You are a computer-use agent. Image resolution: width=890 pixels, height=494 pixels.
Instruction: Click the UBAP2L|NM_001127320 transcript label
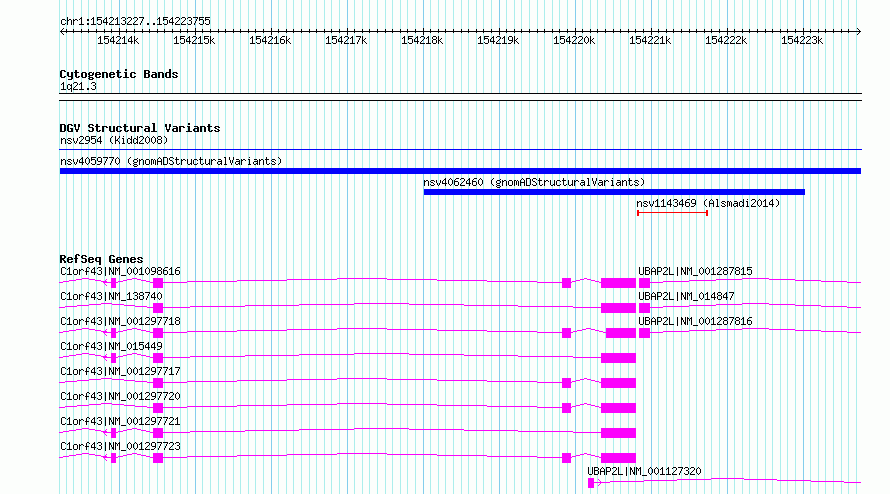click(x=644, y=471)
